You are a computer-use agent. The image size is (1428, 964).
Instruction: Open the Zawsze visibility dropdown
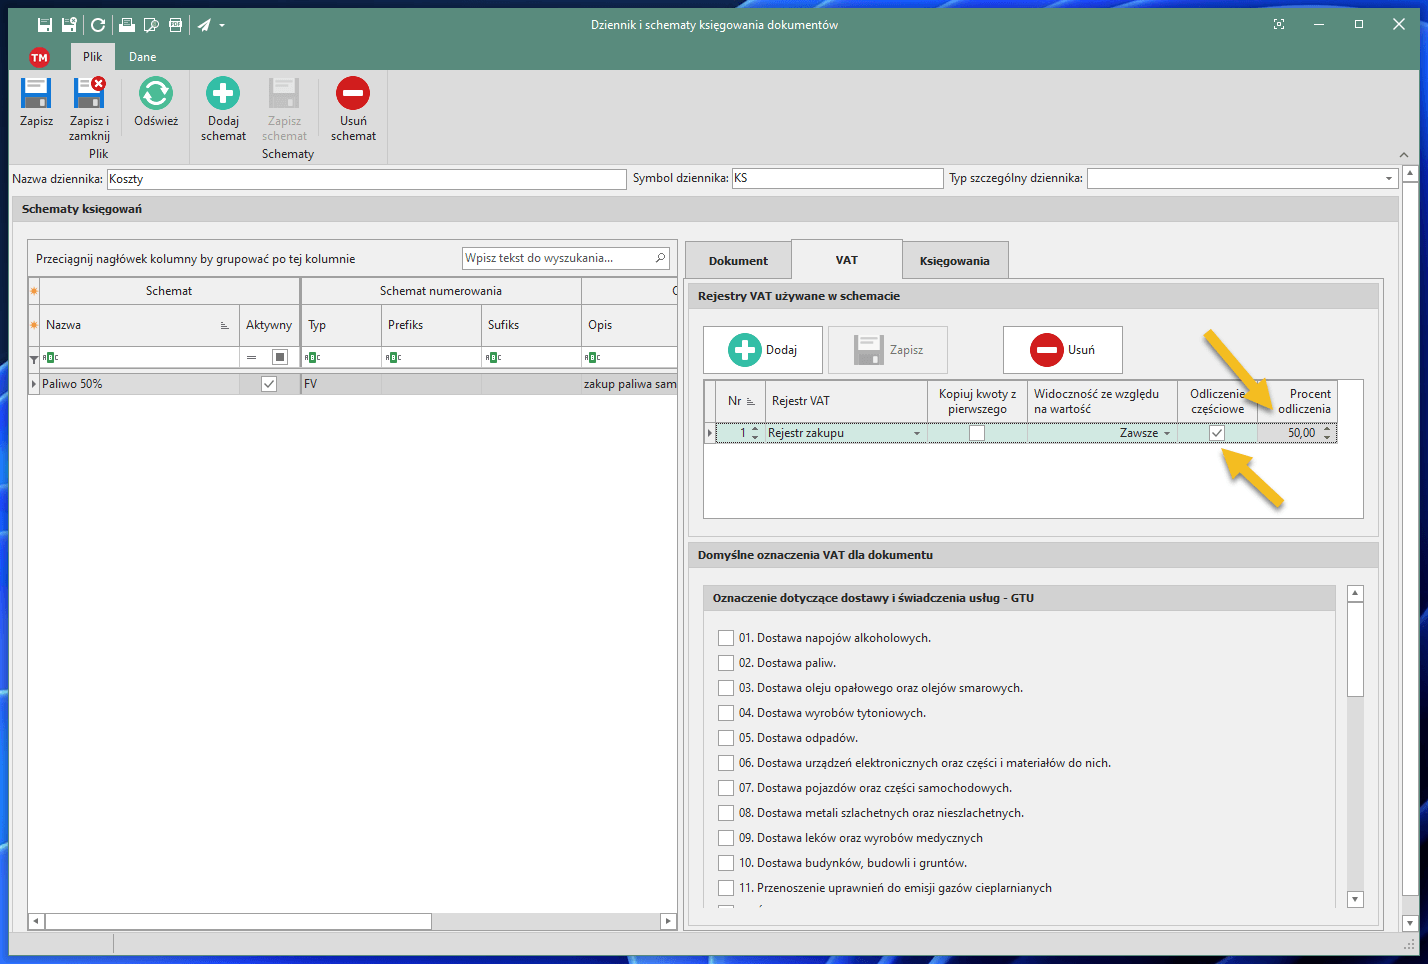click(1166, 433)
